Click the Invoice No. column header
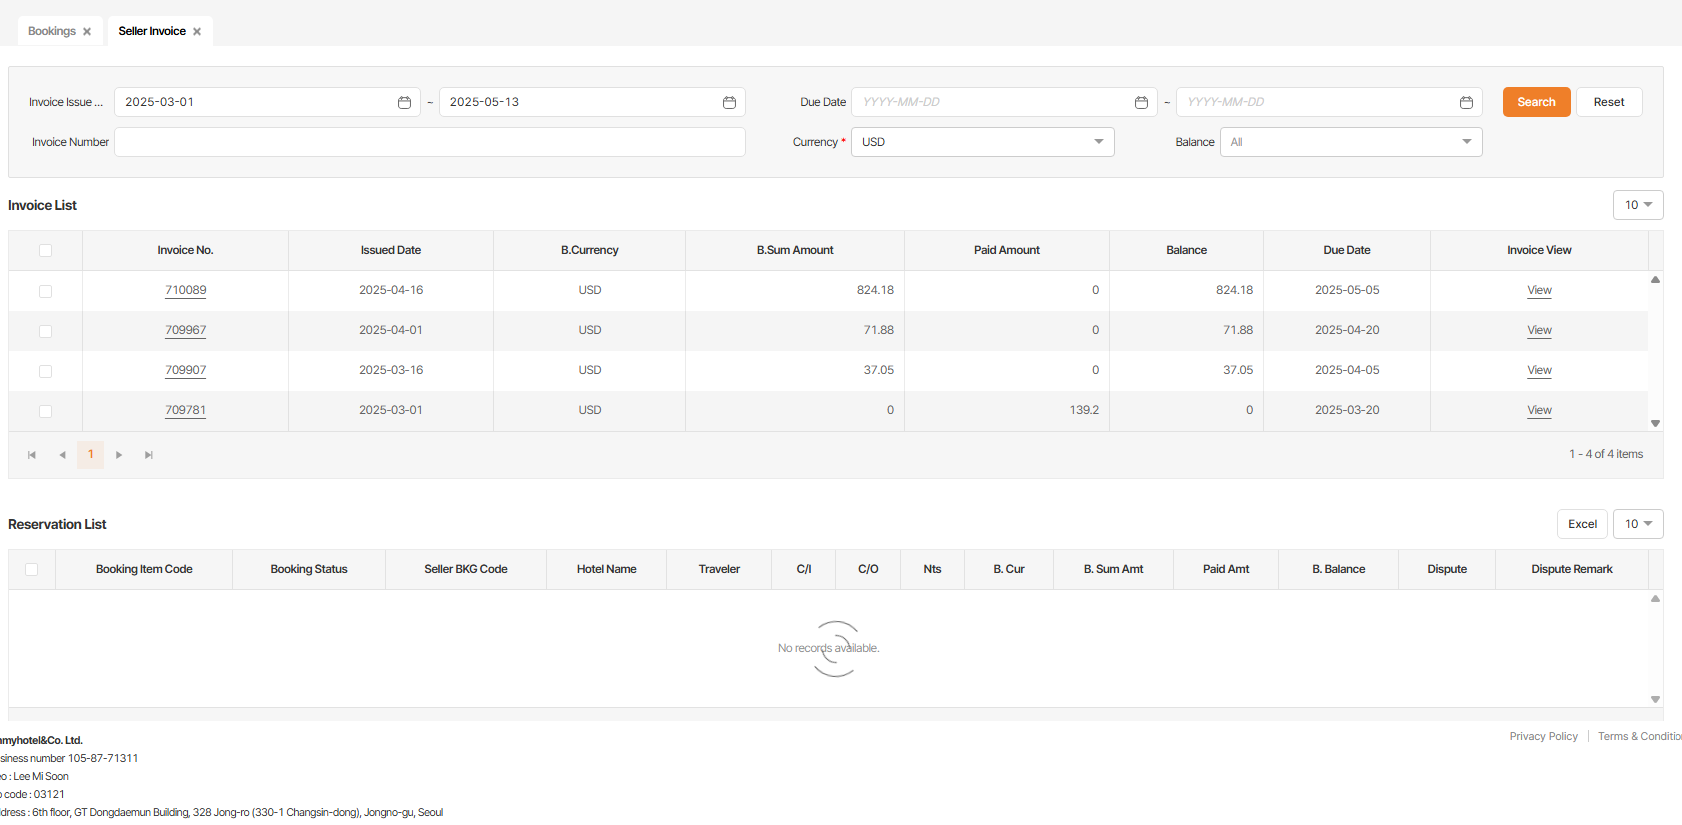The width and height of the screenshot is (1682, 825). click(x=185, y=251)
